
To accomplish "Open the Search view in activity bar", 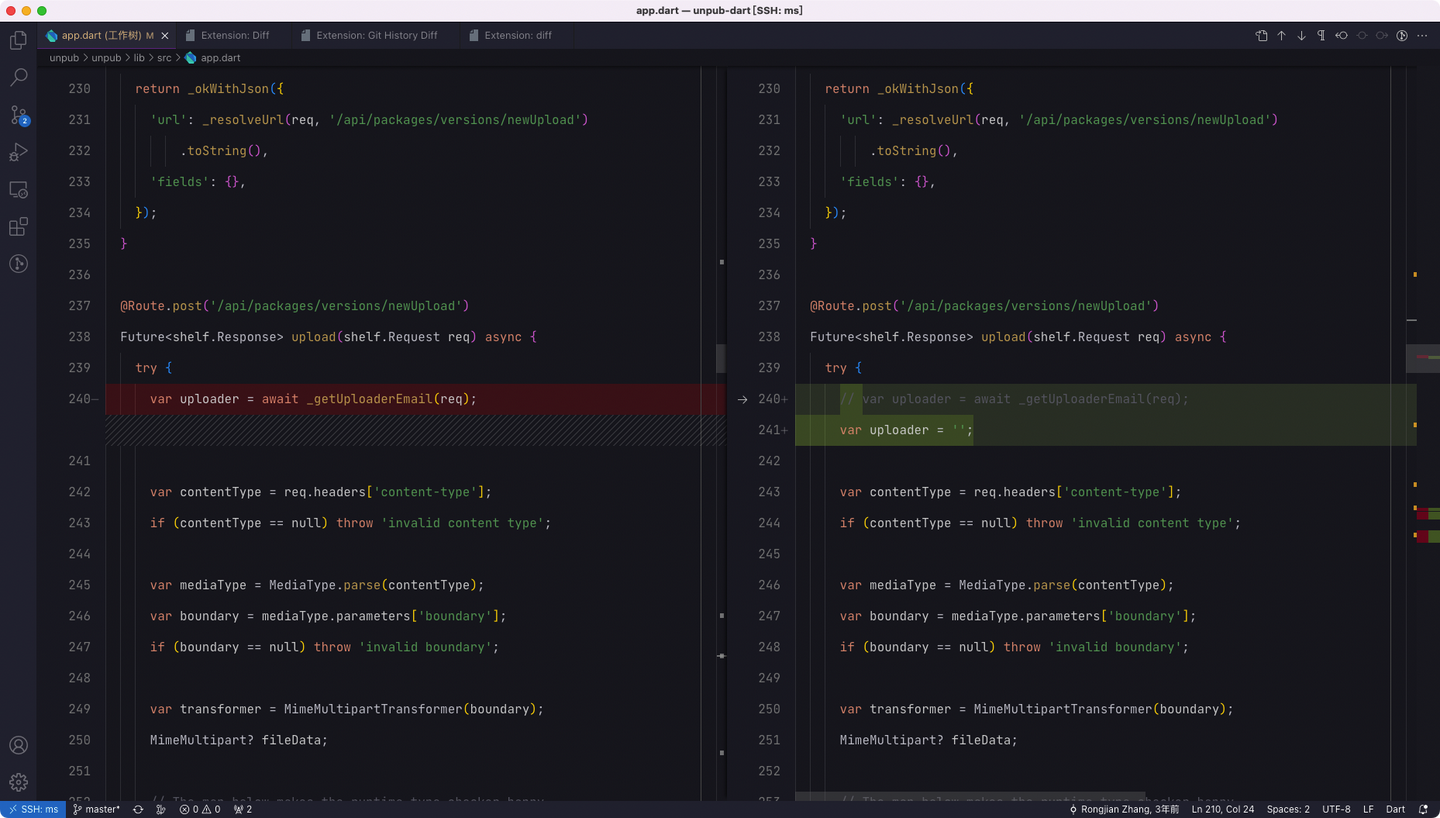I will click(18, 78).
